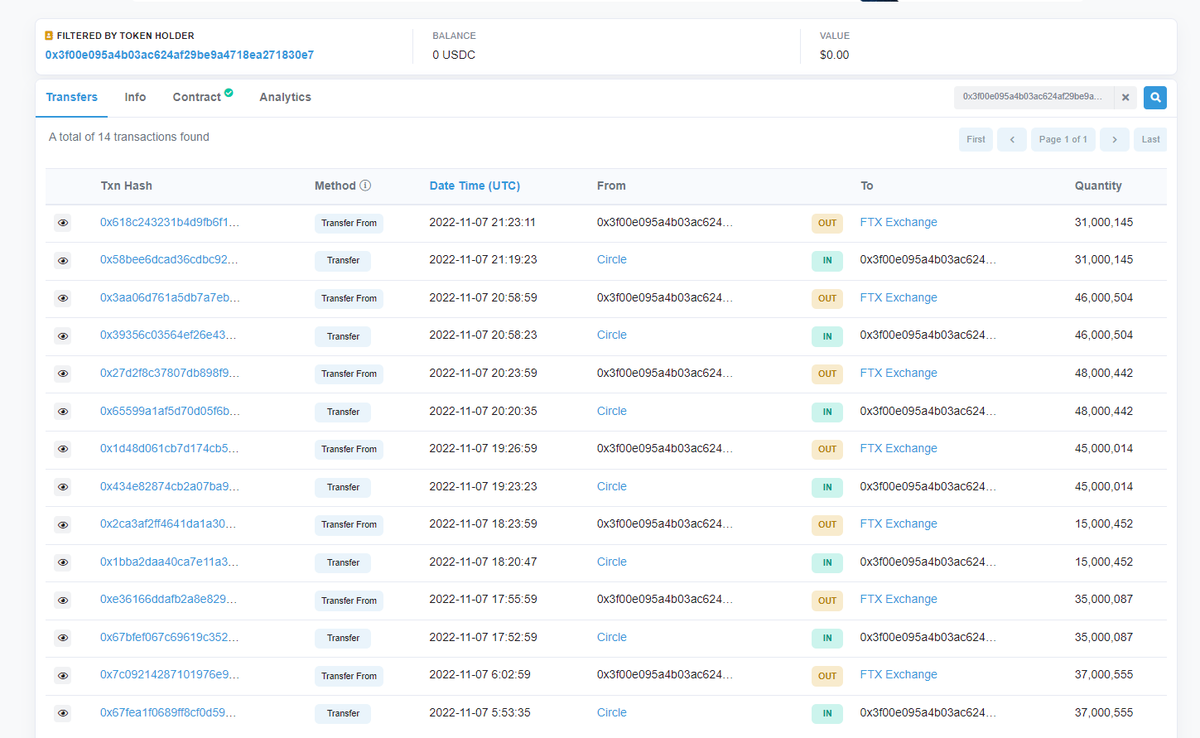View details eye for txn 0x434e82874cb2a07ba9

[x=63, y=487]
